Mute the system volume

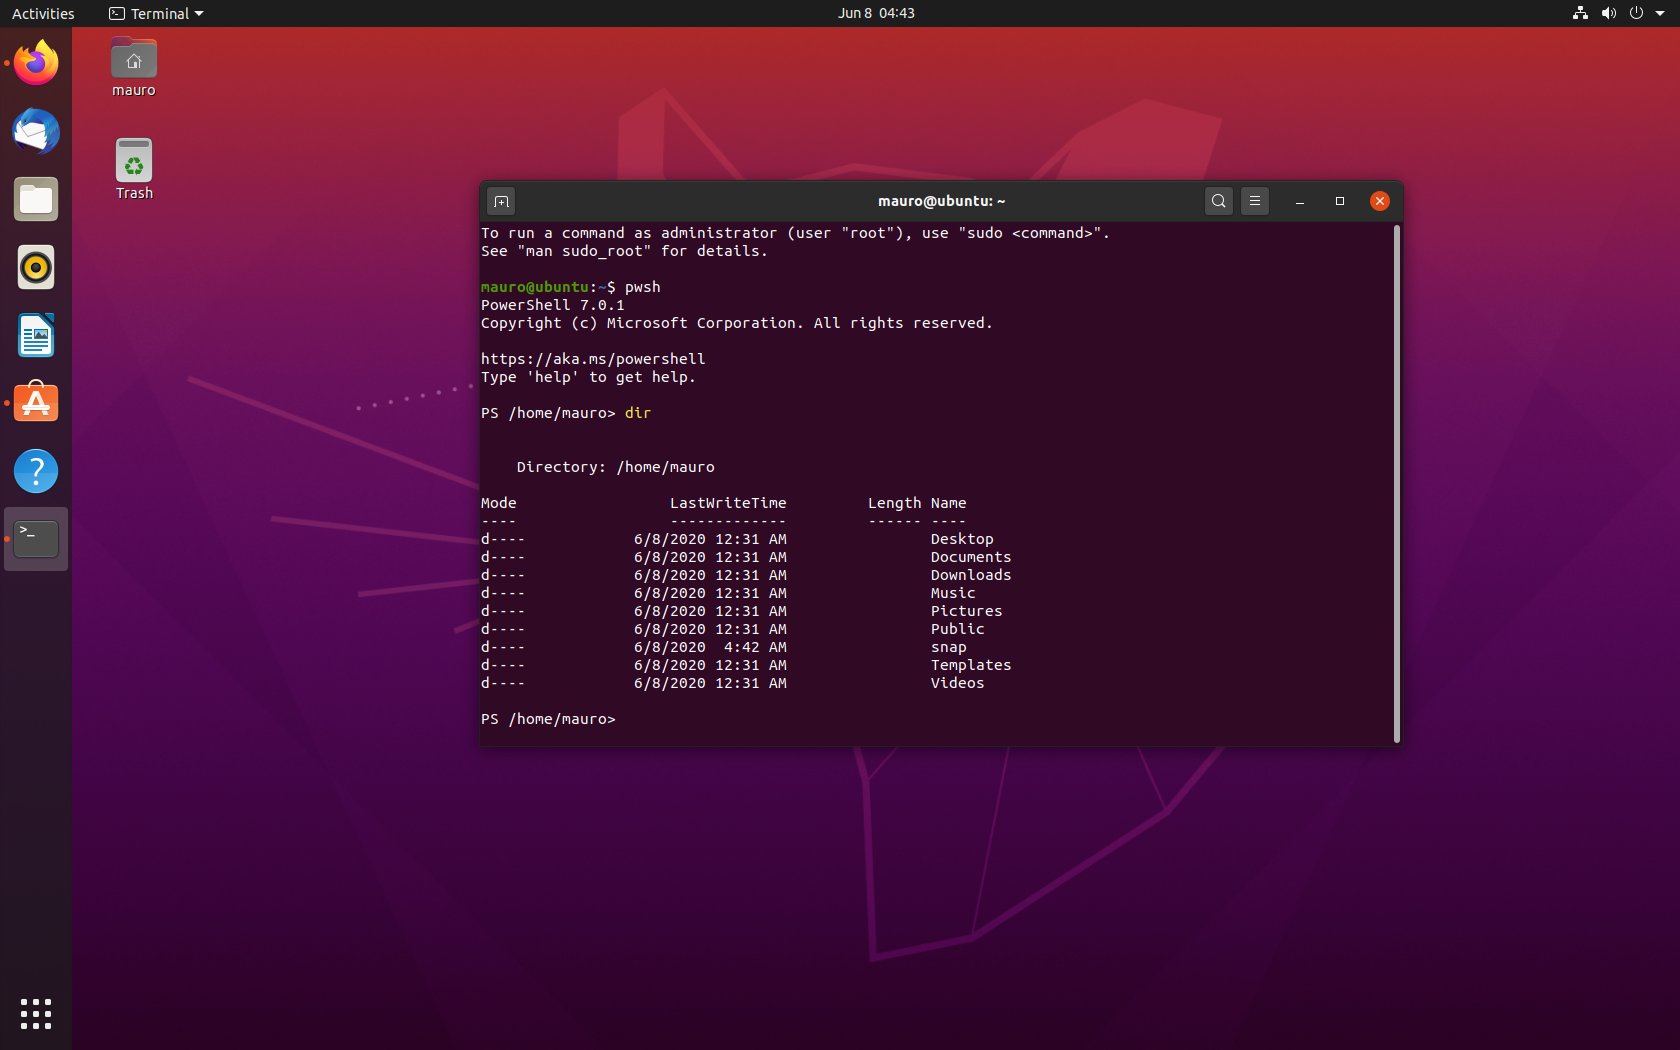(1609, 13)
